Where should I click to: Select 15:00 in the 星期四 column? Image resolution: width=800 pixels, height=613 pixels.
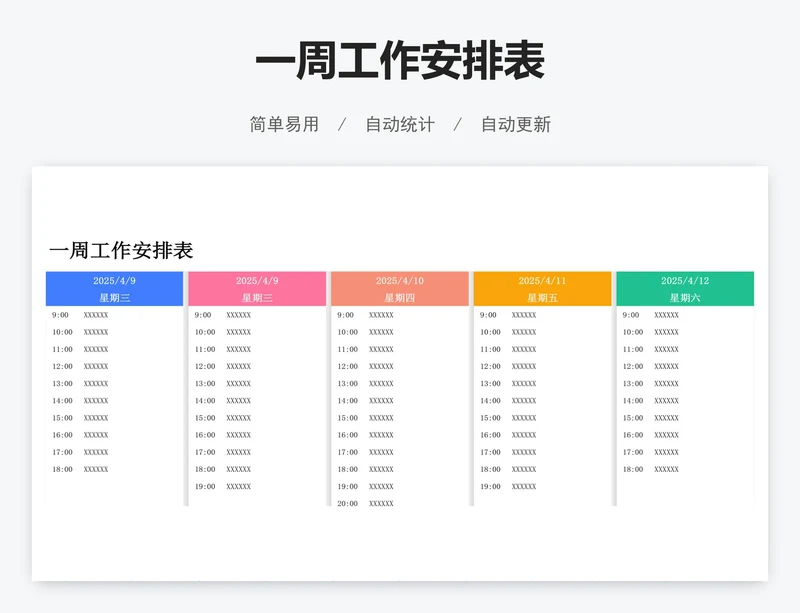click(347, 418)
